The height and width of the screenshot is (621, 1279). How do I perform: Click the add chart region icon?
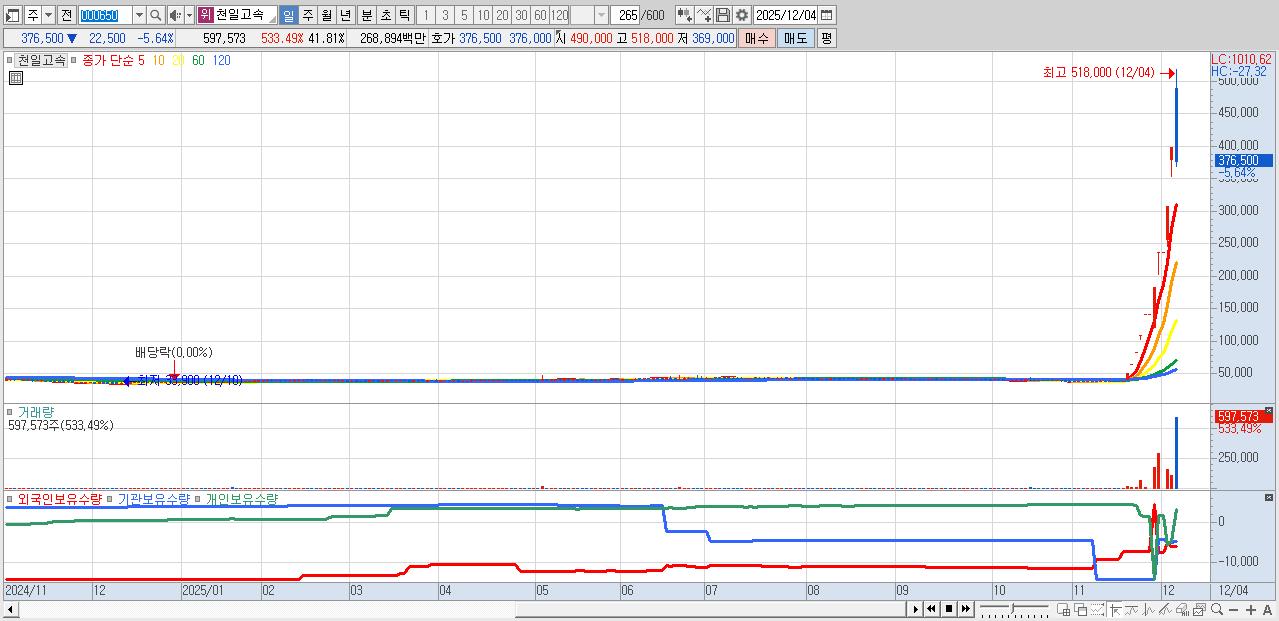click(1063, 609)
